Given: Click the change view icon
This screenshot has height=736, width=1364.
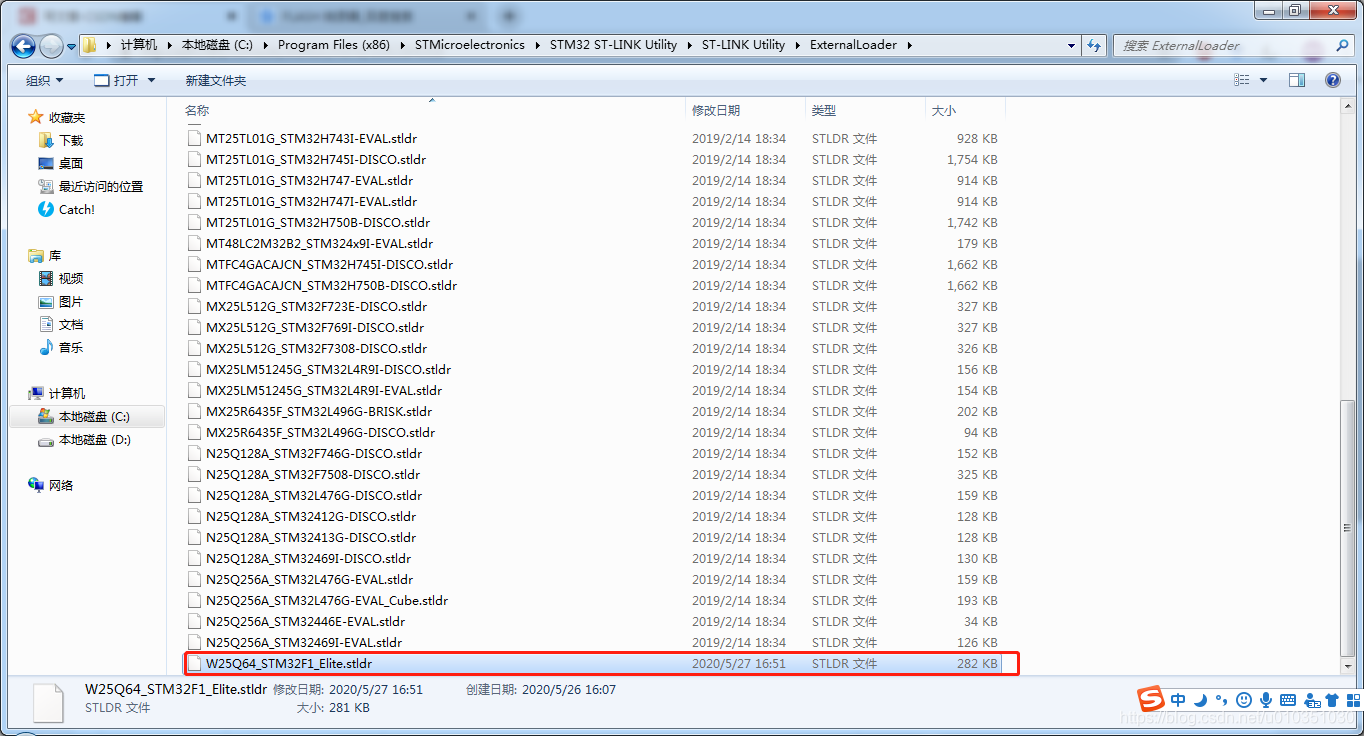Looking at the screenshot, I should [1242, 80].
